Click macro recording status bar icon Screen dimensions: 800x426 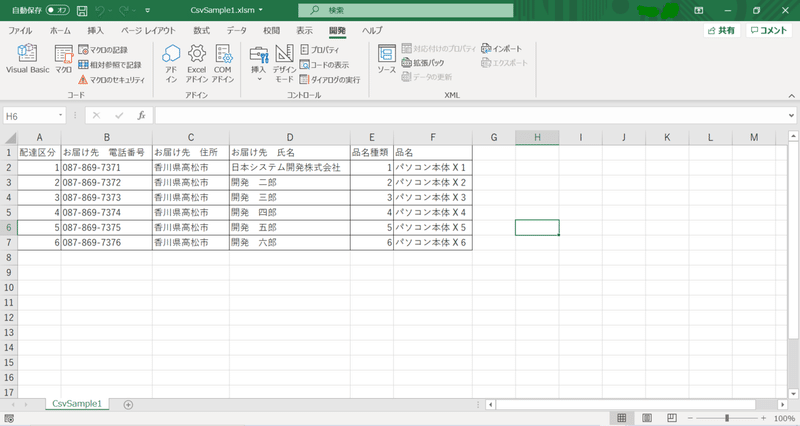(9, 419)
